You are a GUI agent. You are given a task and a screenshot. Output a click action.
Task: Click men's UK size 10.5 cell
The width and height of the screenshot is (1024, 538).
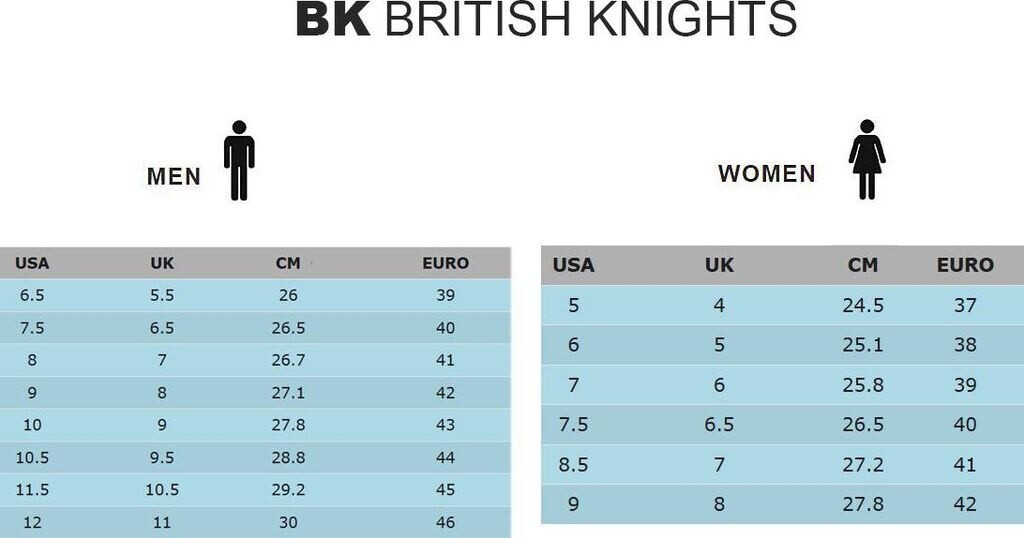[x=161, y=490]
